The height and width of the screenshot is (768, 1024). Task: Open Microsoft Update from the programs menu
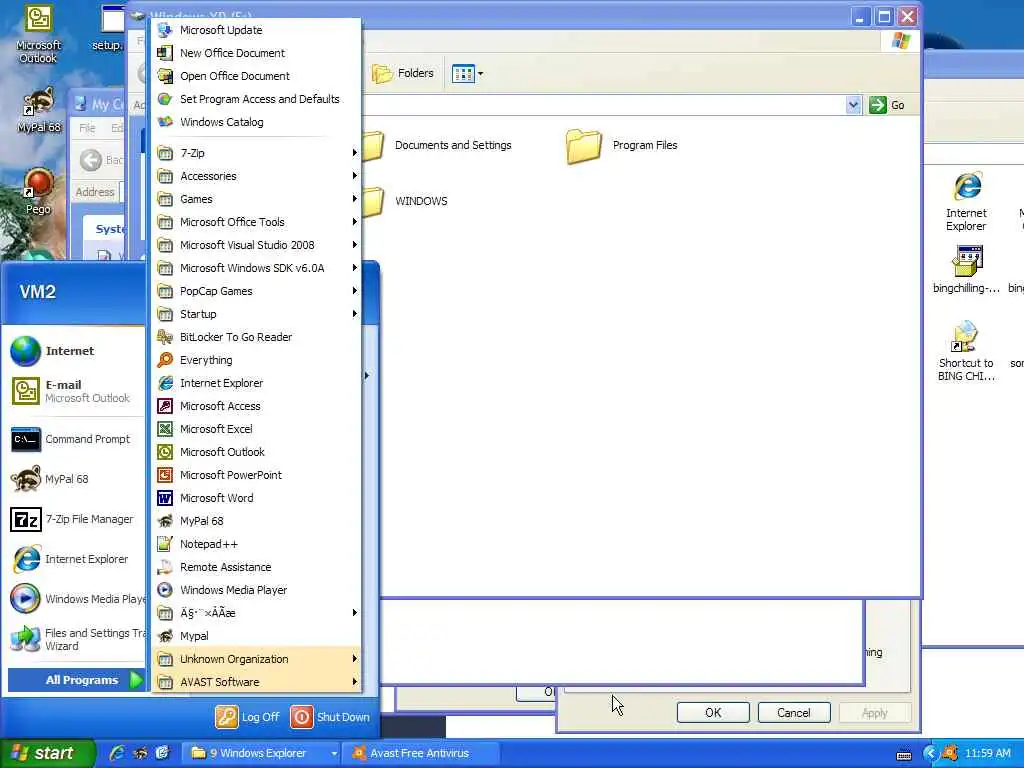(x=256, y=30)
